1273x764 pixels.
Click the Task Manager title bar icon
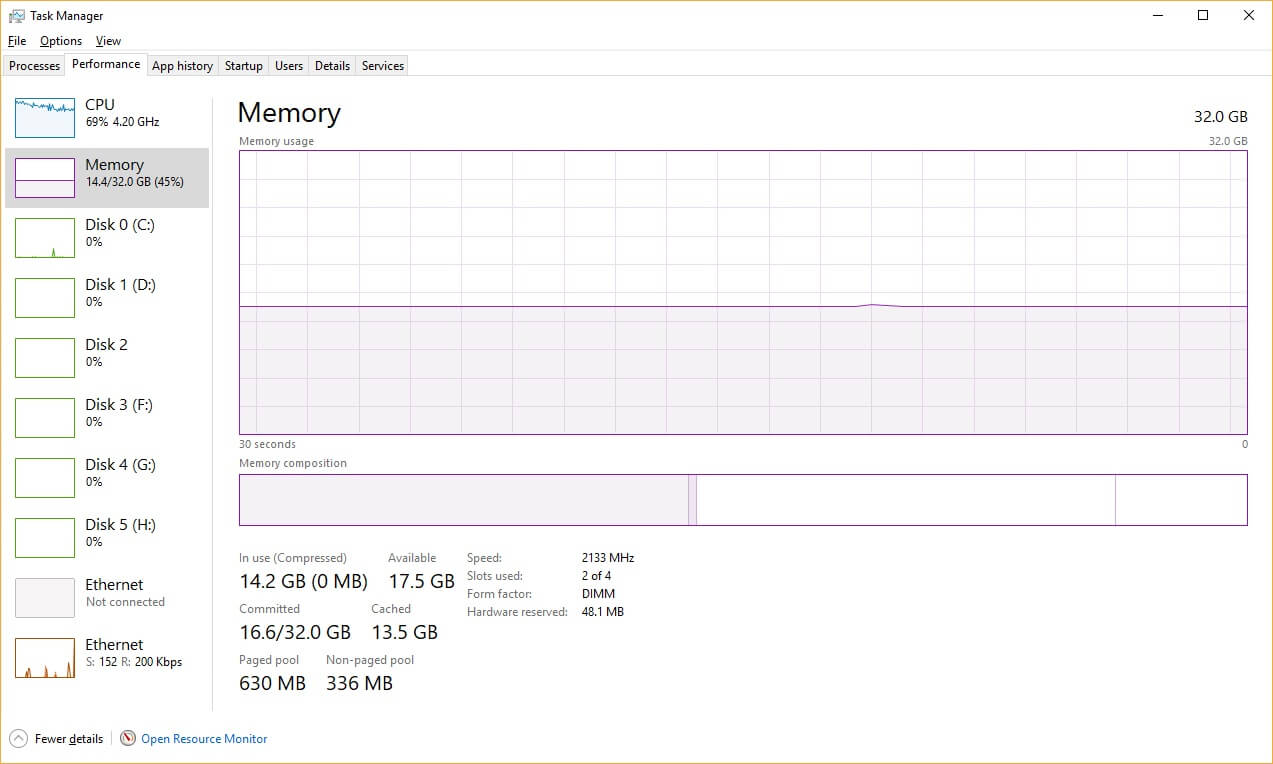(x=16, y=16)
